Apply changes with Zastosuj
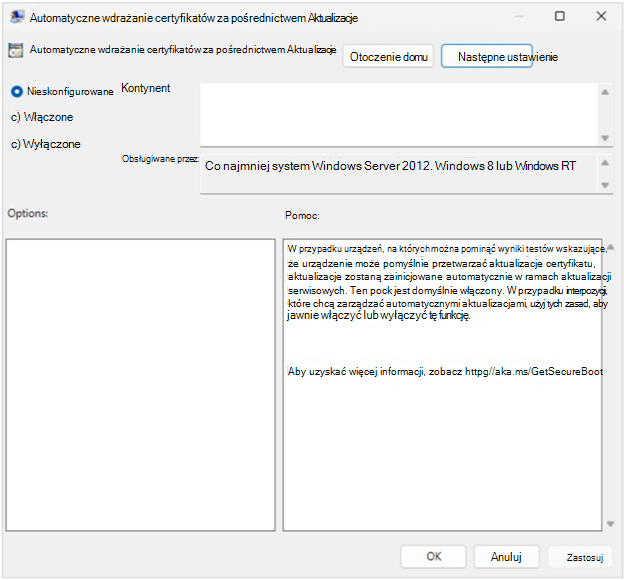Image resolution: width=624 pixels, height=580 pixels. [x=580, y=557]
